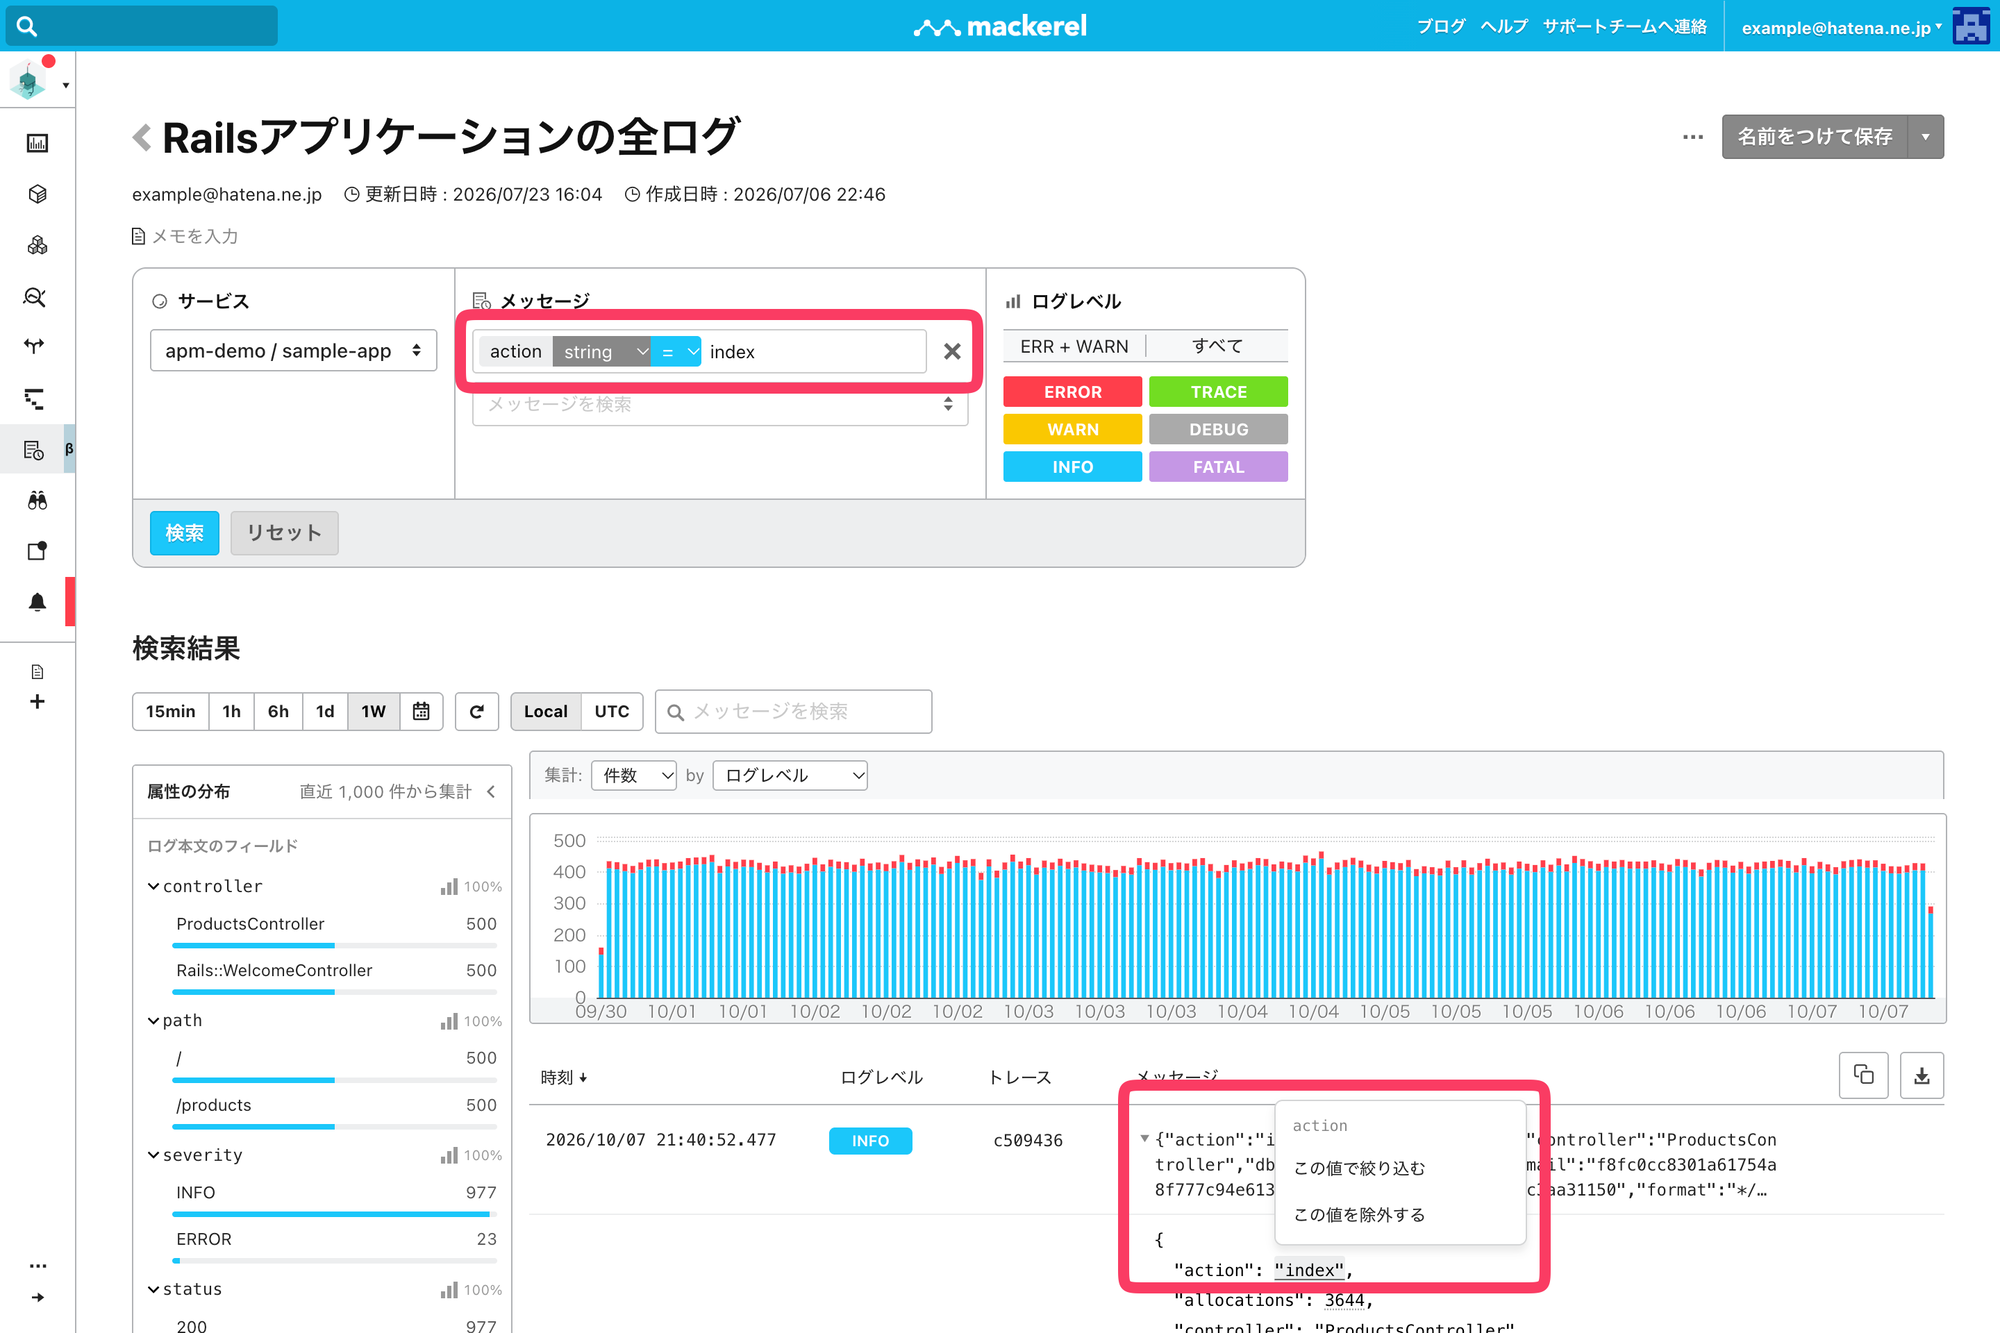The image size is (2000, 1333).
Task: Toggle the TRACE log level
Action: pos(1218,392)
